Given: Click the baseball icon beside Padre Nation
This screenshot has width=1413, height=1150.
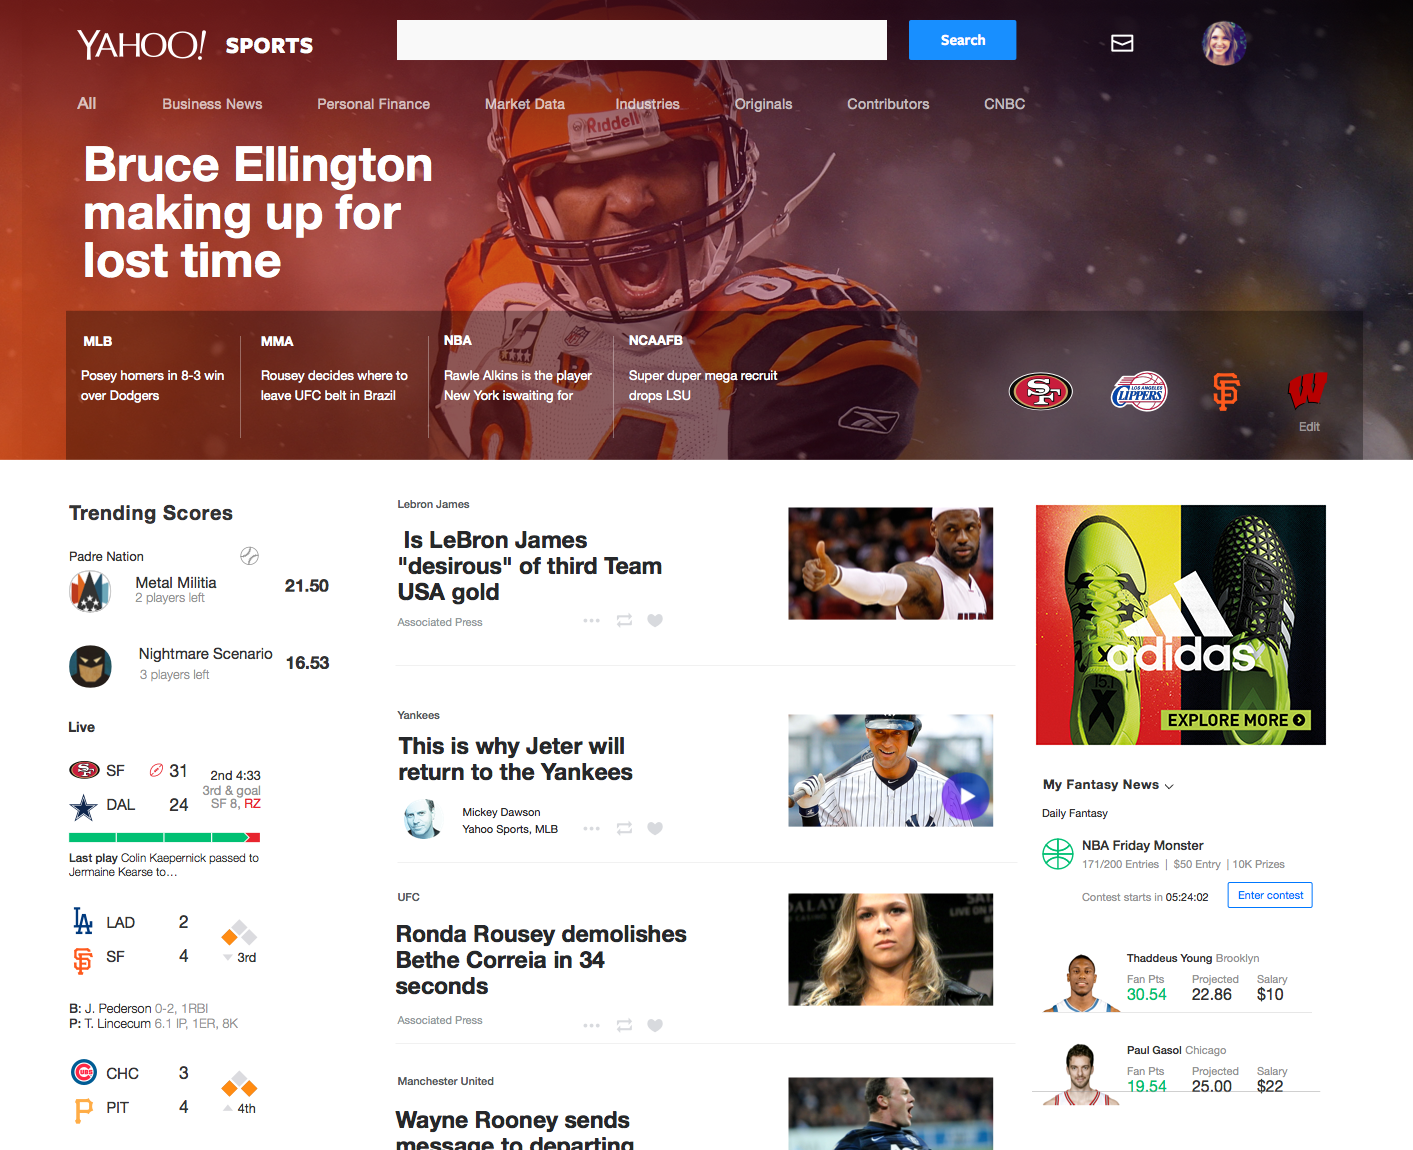Looking at the screenshot, I should [250, 556].
